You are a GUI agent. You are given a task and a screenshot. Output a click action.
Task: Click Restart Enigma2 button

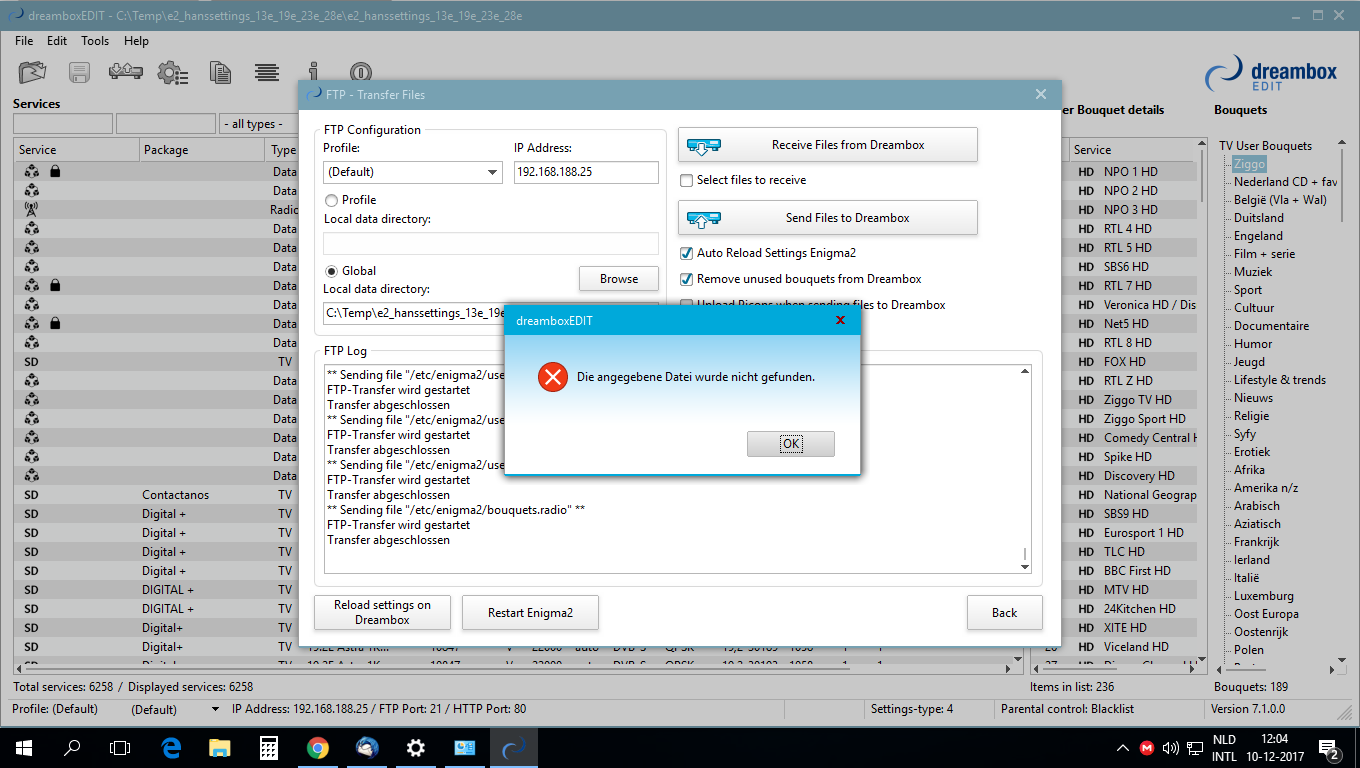(x=530, y=613)
